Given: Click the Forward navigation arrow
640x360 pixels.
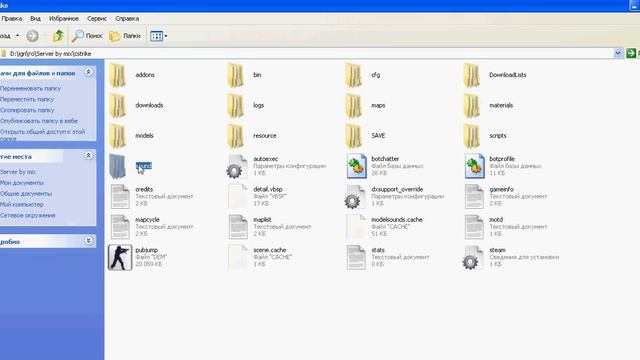Looking at the screenshot, I should [x=32, y=36].
